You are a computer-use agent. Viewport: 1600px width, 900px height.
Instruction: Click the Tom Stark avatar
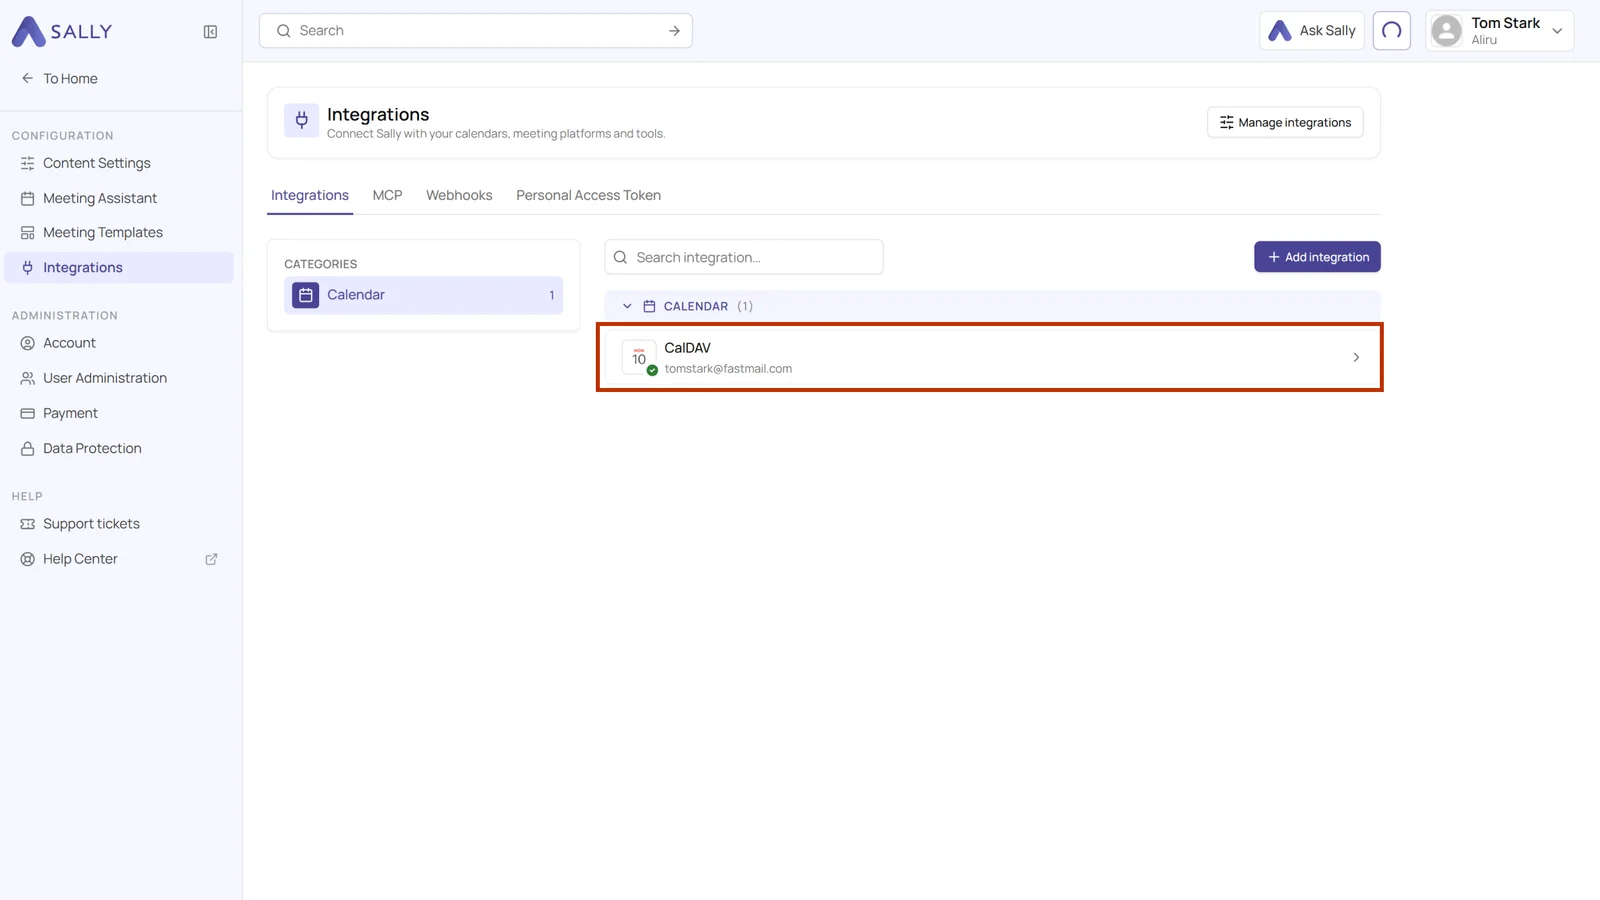point(1446,31)
